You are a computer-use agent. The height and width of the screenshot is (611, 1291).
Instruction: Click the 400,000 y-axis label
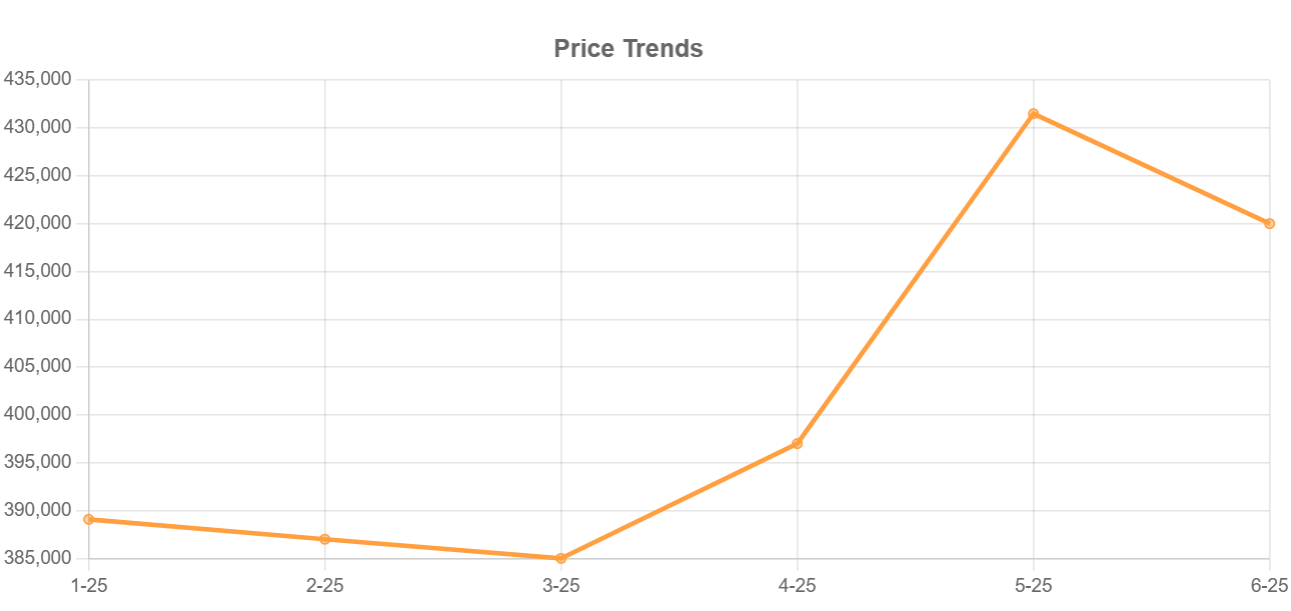37,415
